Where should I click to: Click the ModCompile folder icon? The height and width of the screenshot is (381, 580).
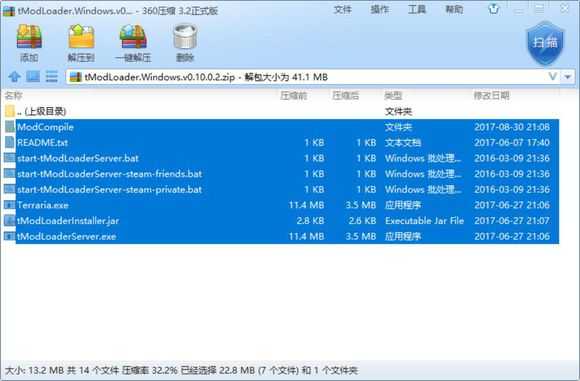10,127
